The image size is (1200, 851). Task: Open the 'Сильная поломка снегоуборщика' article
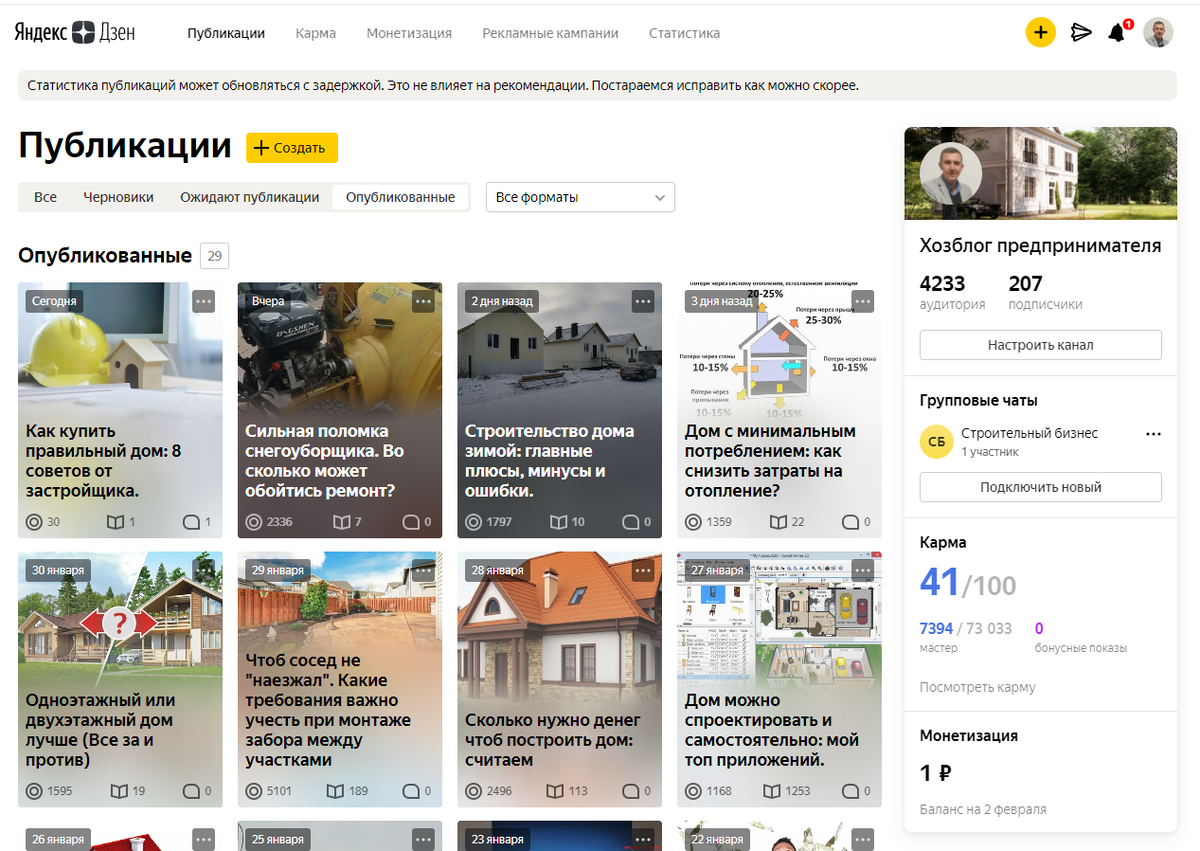[x=340, y=410]
